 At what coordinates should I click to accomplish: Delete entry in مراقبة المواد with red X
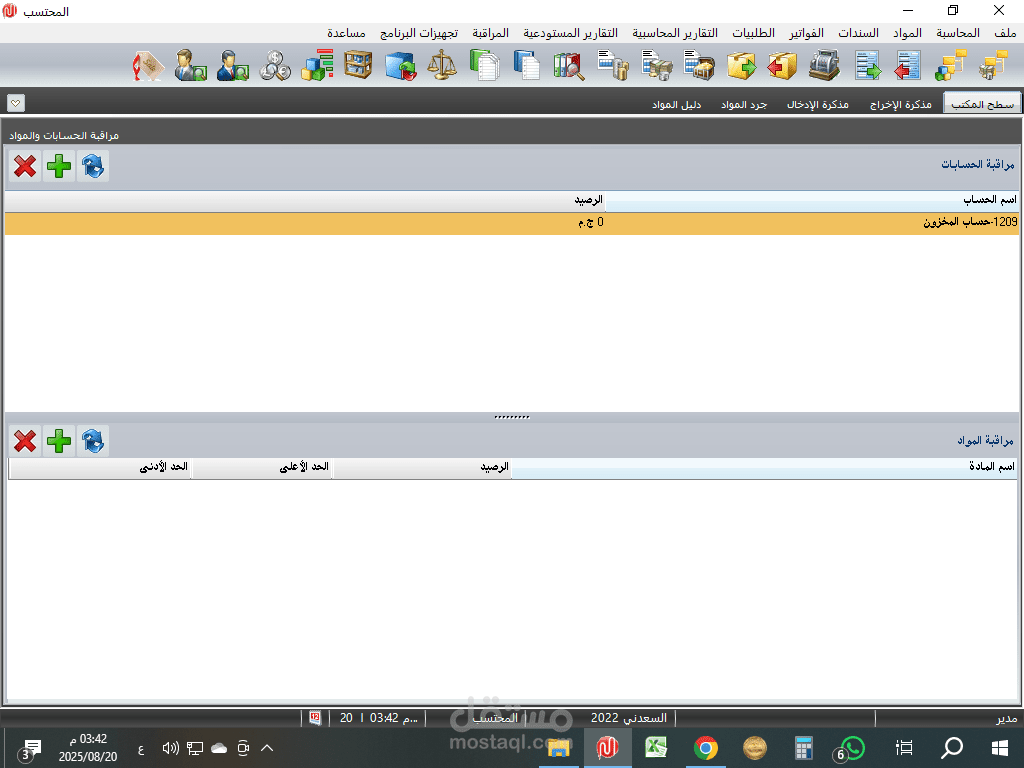pyautogui.click(x=25, y=441)
